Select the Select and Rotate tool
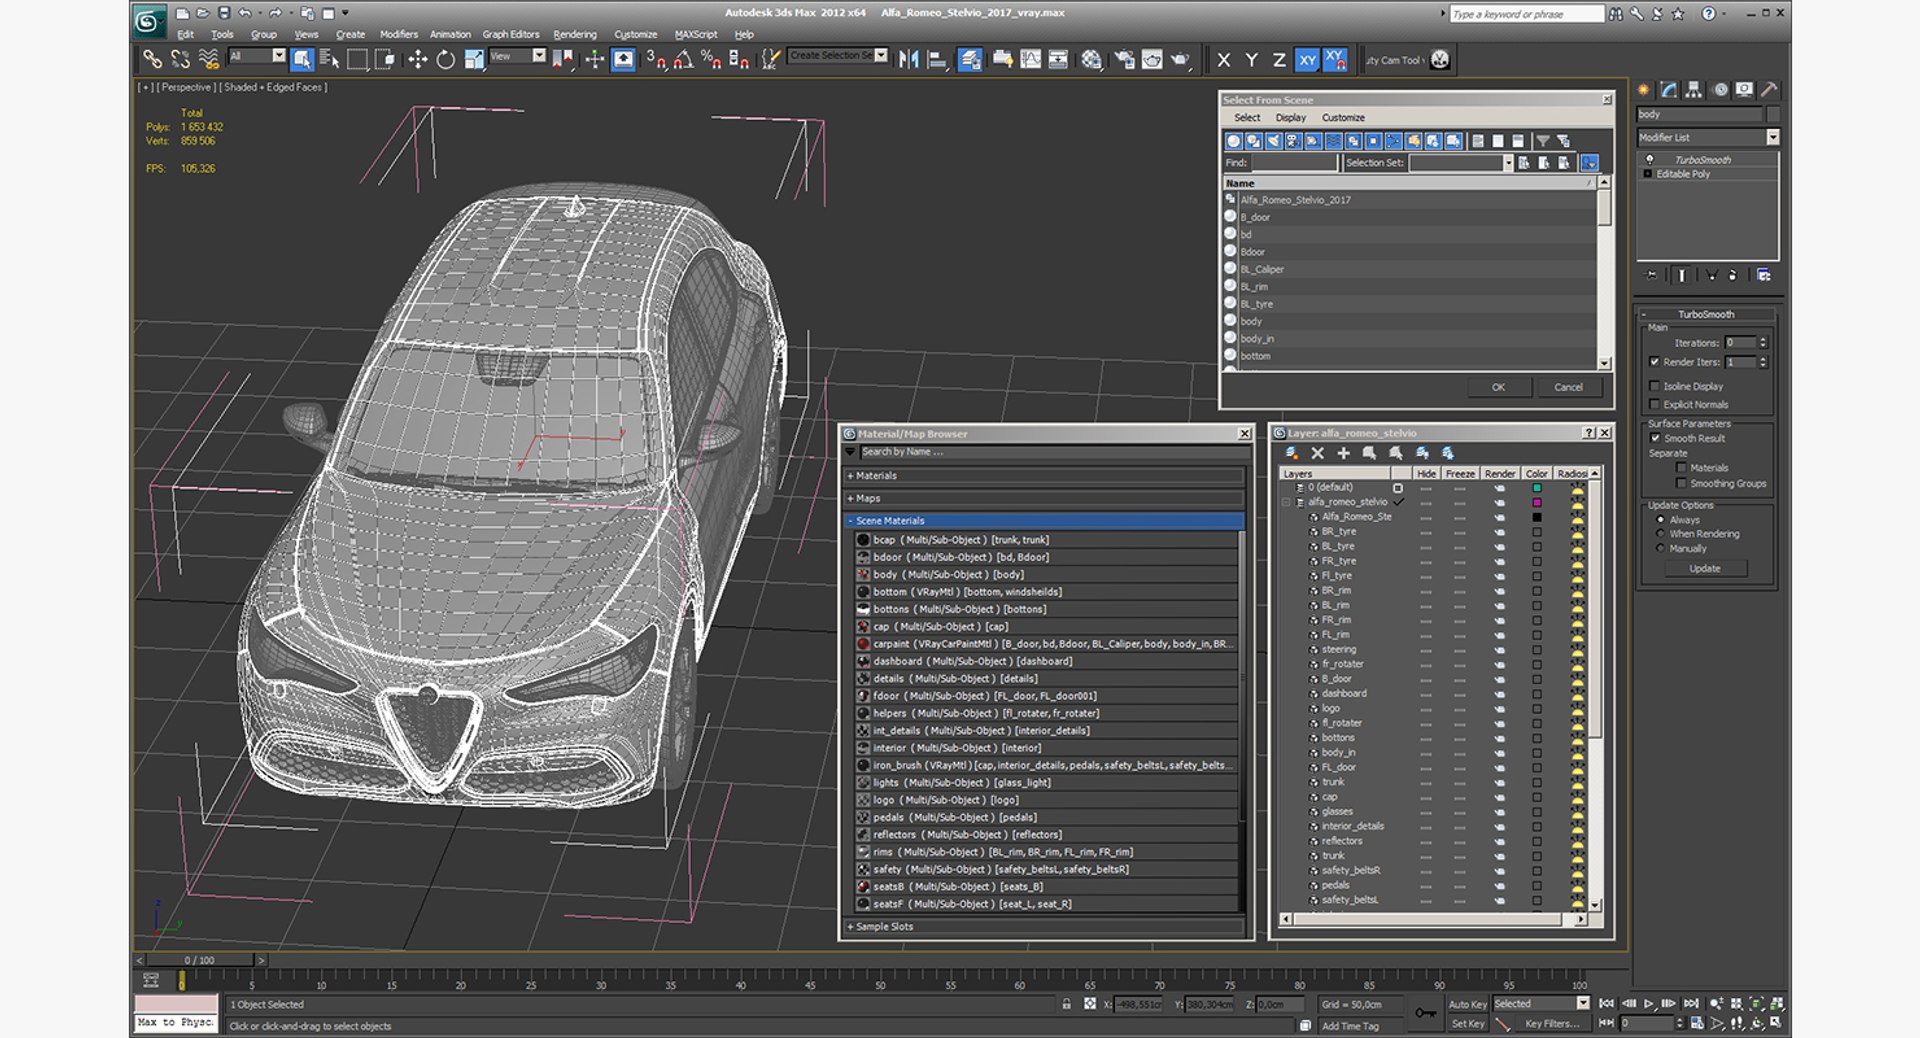Image resolution: width=1920 pixels, height=1038 pixels. pyautogui.click(x=445, y=60)
